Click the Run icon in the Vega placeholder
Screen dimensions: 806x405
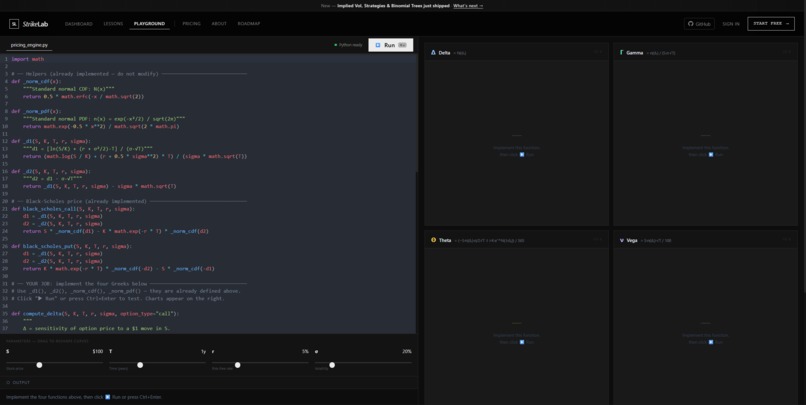711,342
